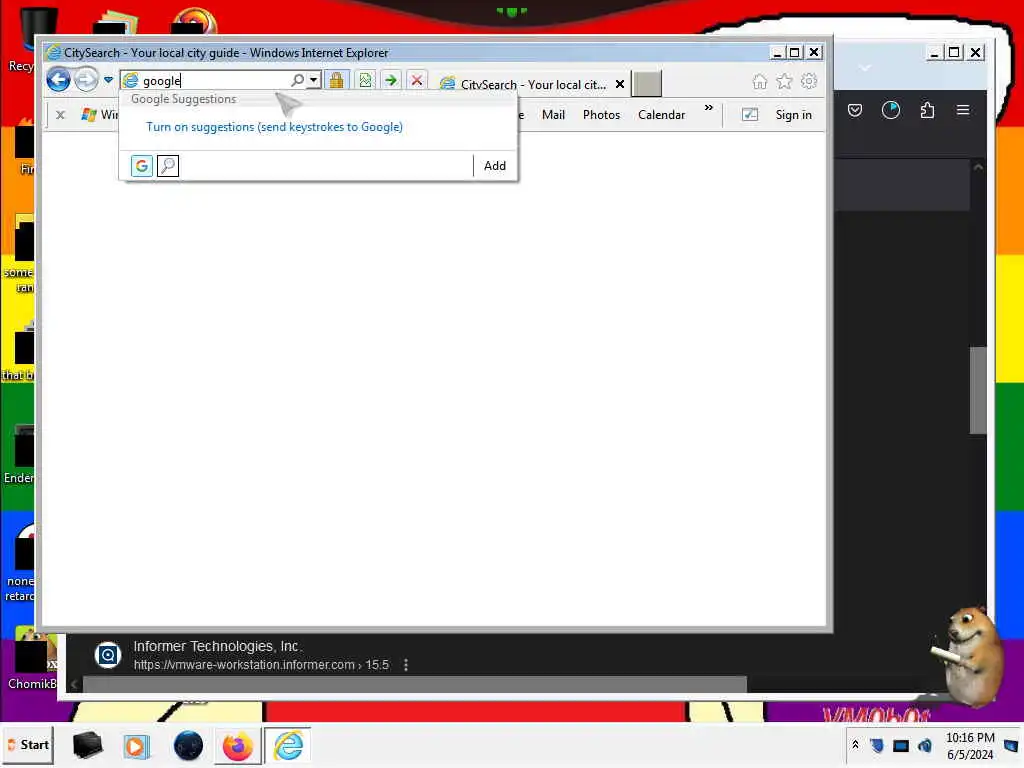Click the network monitor tray icon
This screenshot has width=1024, height=768.
tap(901, 746)
